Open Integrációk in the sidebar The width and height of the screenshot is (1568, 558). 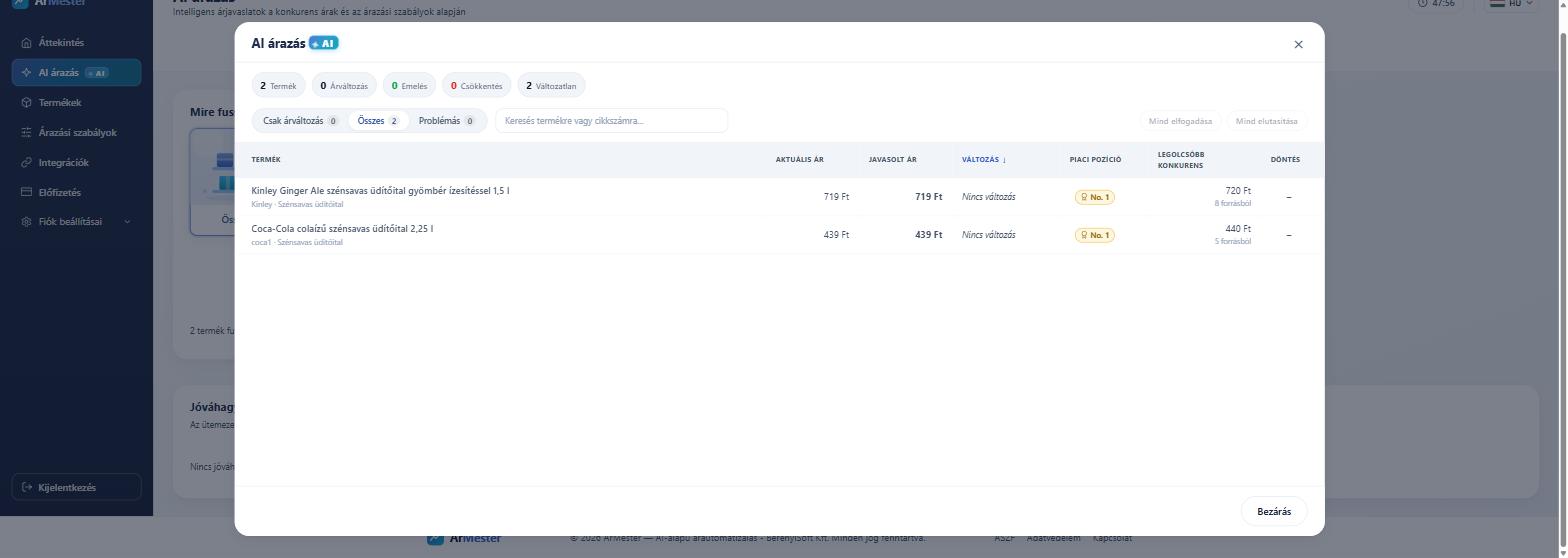(76, 162)
